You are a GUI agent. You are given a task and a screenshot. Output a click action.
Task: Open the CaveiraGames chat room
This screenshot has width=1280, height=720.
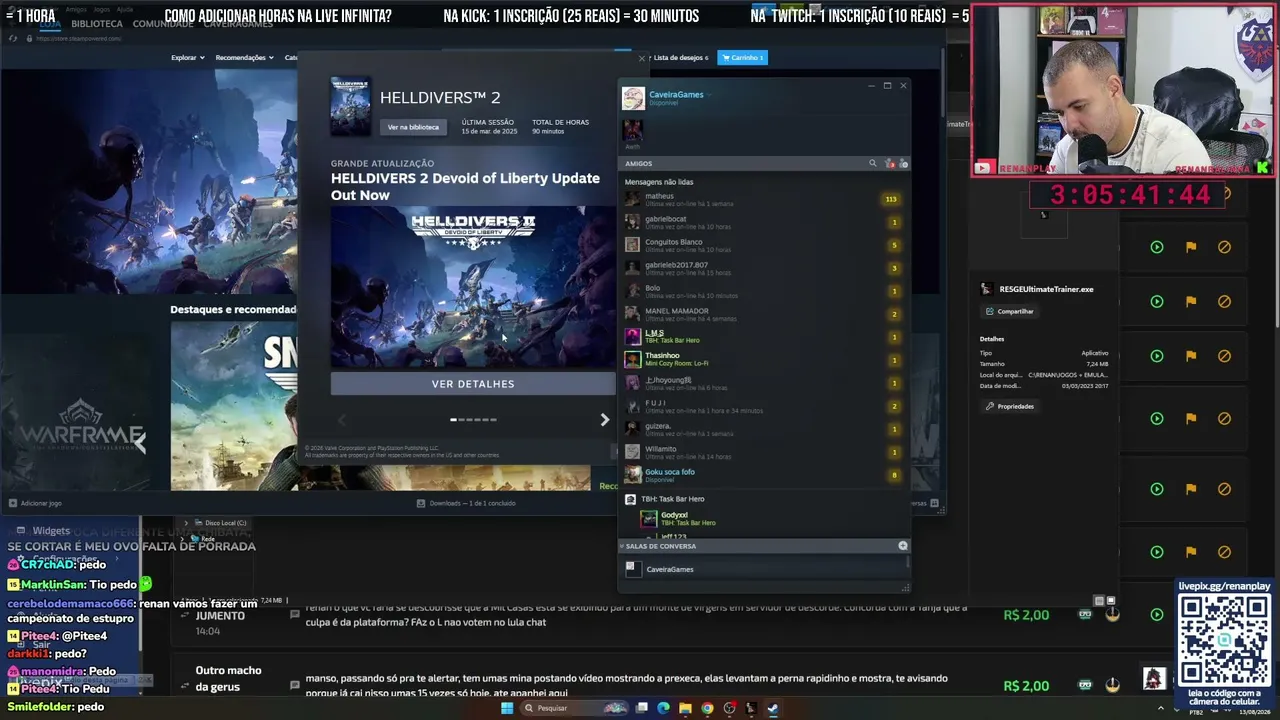(x=765, y=569)
